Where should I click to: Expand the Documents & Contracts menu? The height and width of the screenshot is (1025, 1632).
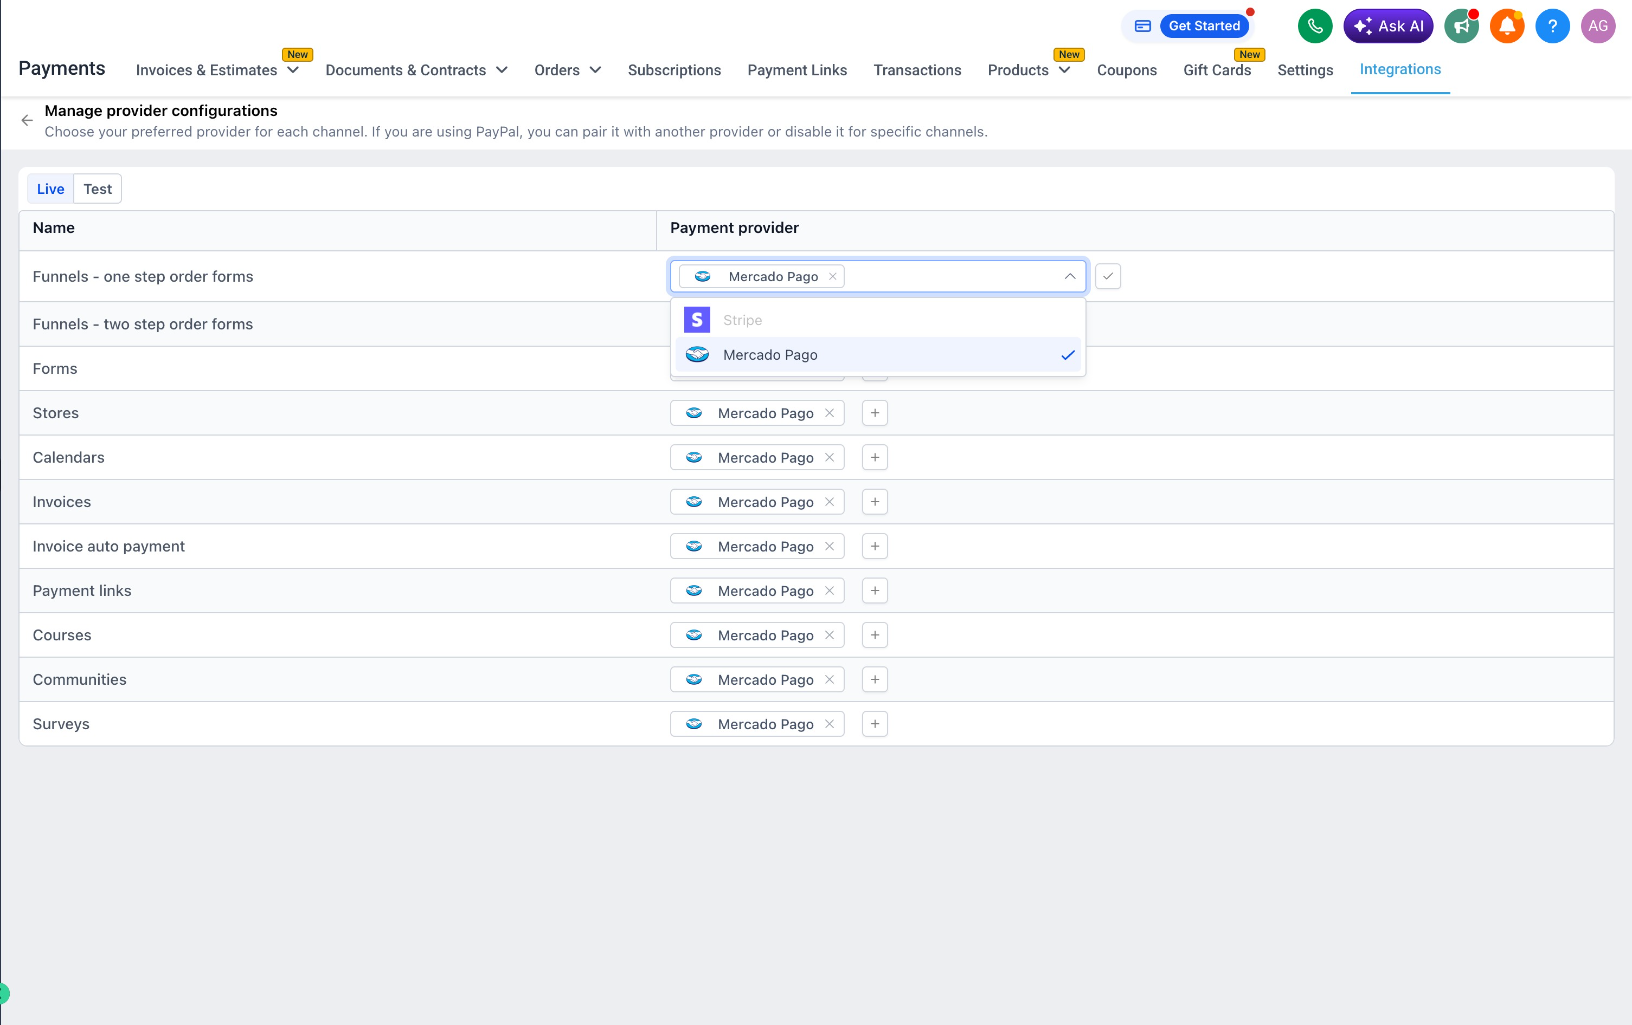click(x=417, y=70)
